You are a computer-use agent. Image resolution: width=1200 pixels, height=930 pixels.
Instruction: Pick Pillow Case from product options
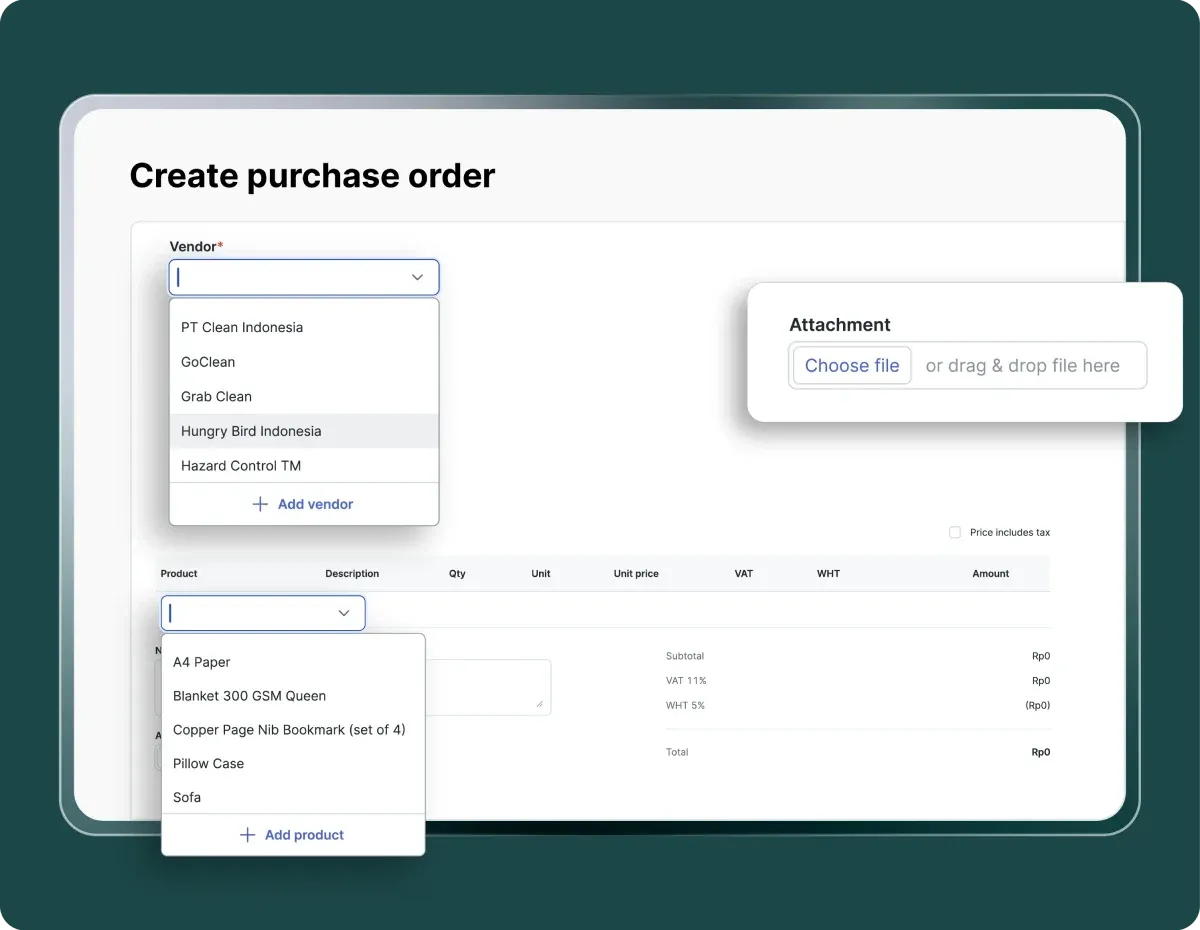pyautogui.click(x=208, y=764)
